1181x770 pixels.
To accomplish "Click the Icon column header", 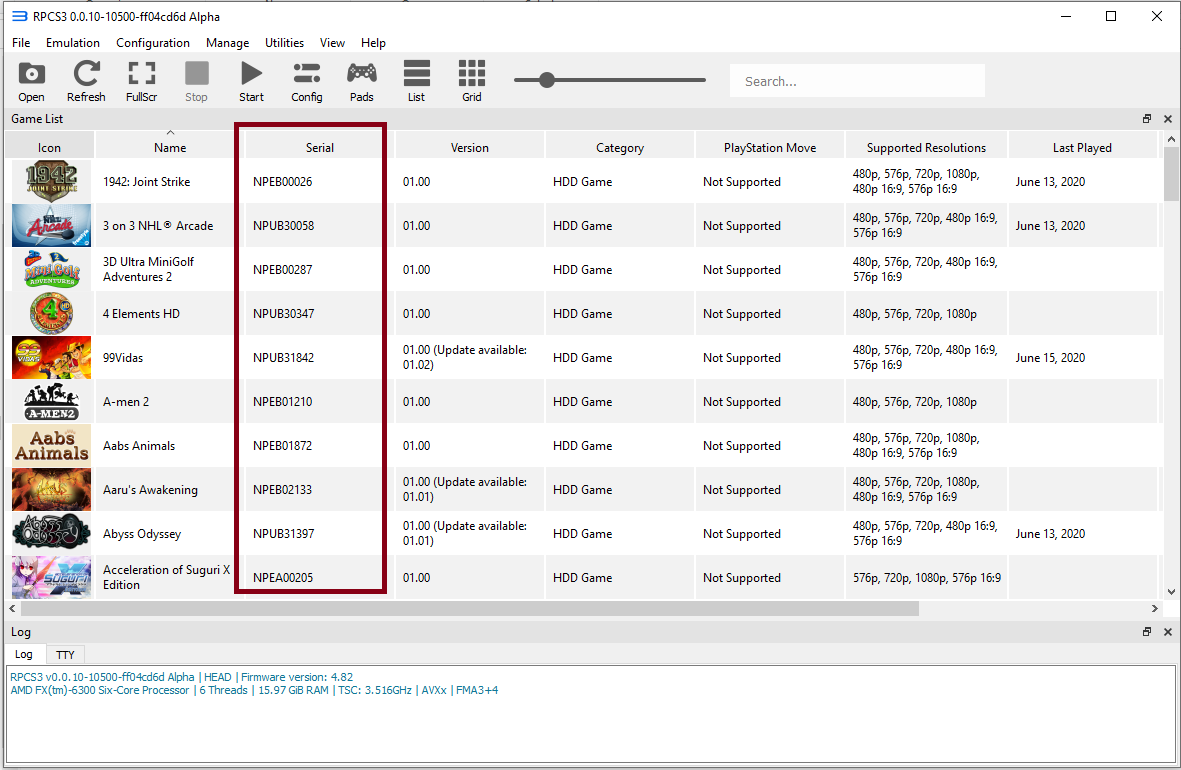I will (50, 148).
